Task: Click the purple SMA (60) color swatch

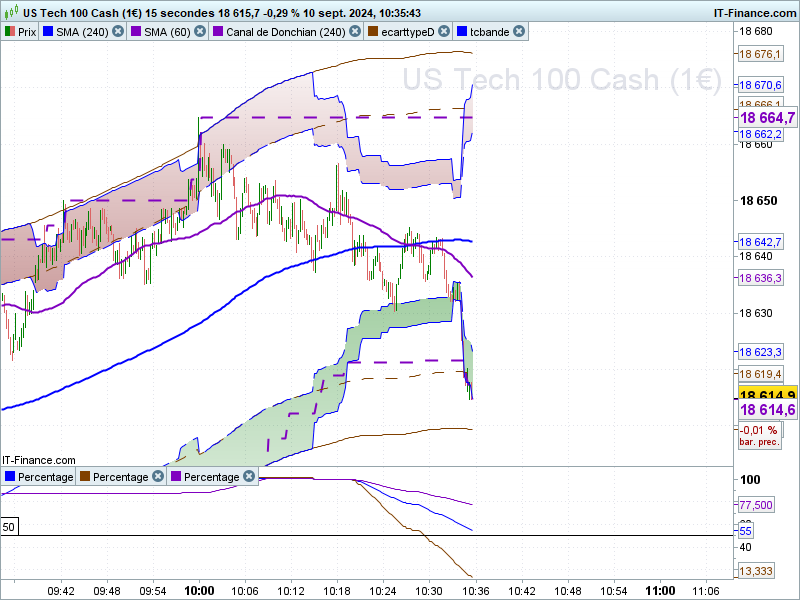Action: click(136, 32)
